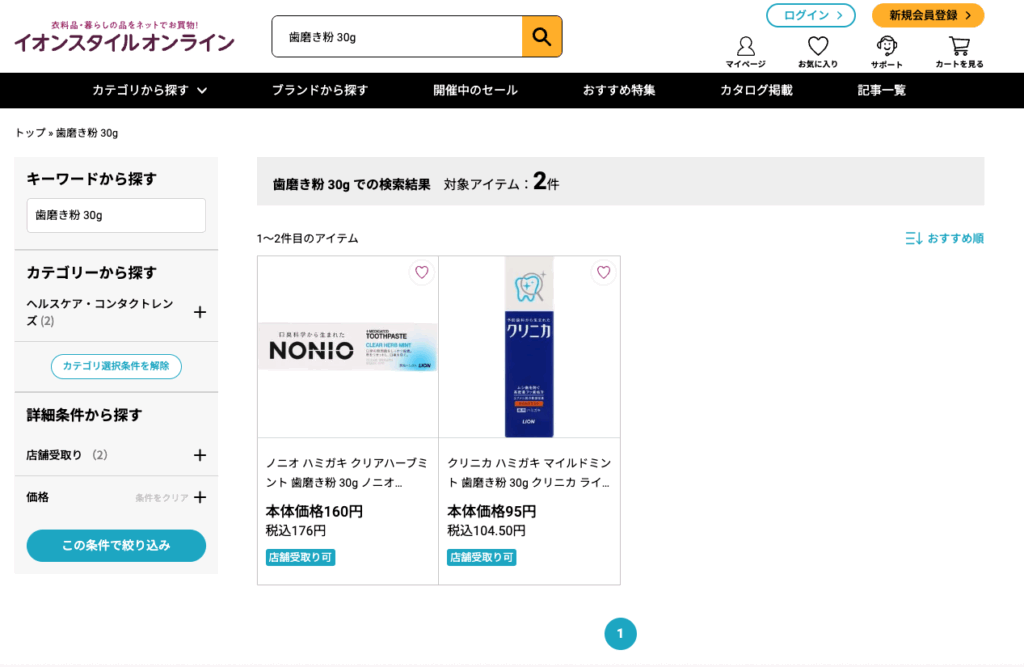Go to ブランドから探す menu
Screen dimensions: 1024x667
click(319, 90)
